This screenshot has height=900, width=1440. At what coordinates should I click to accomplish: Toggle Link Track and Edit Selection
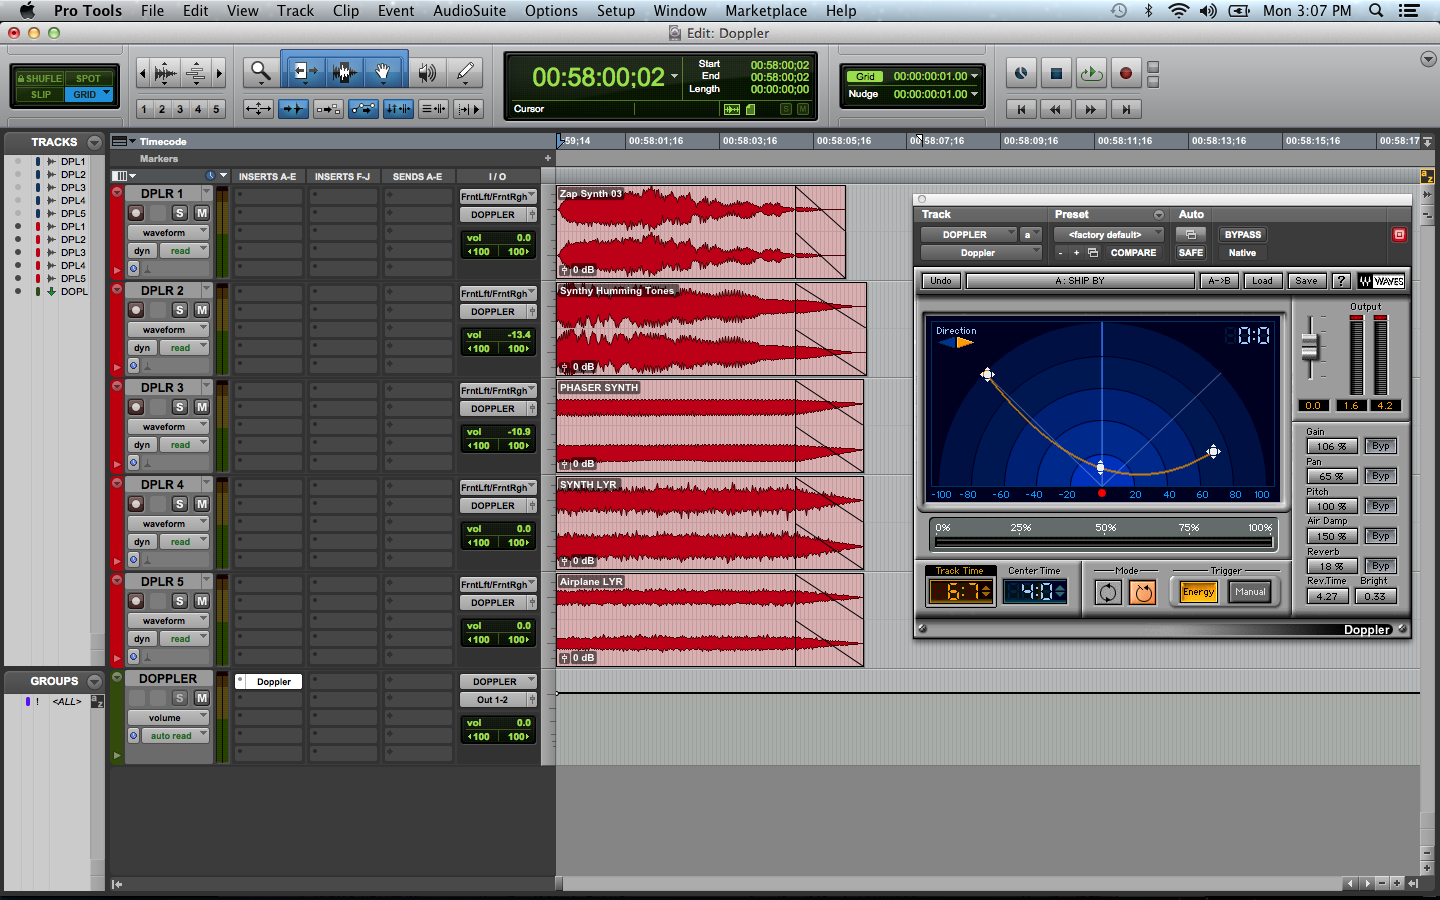(433, 109)
